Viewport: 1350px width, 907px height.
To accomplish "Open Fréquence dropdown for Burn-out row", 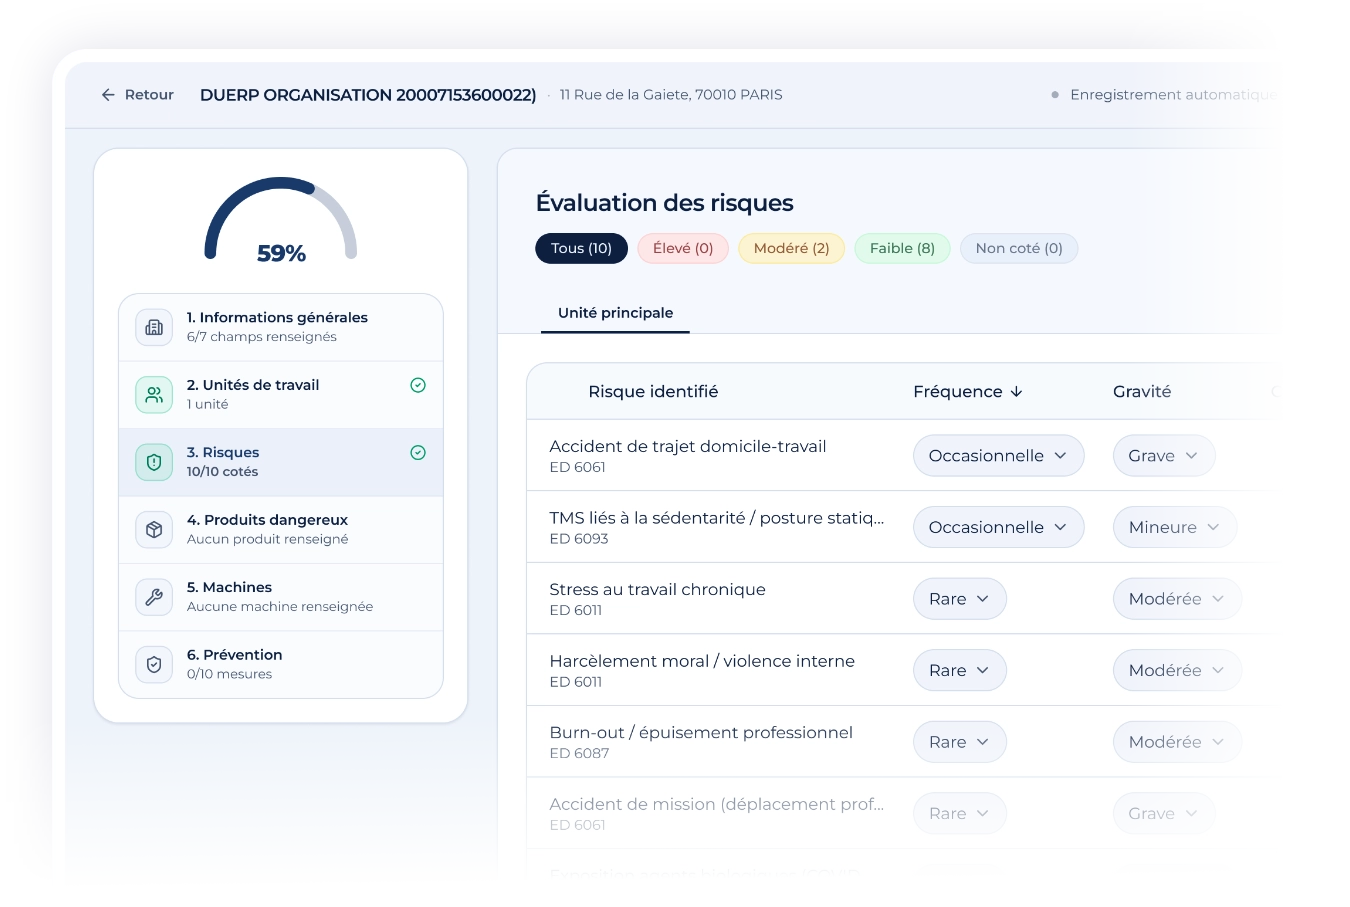I will coord(959,742).
